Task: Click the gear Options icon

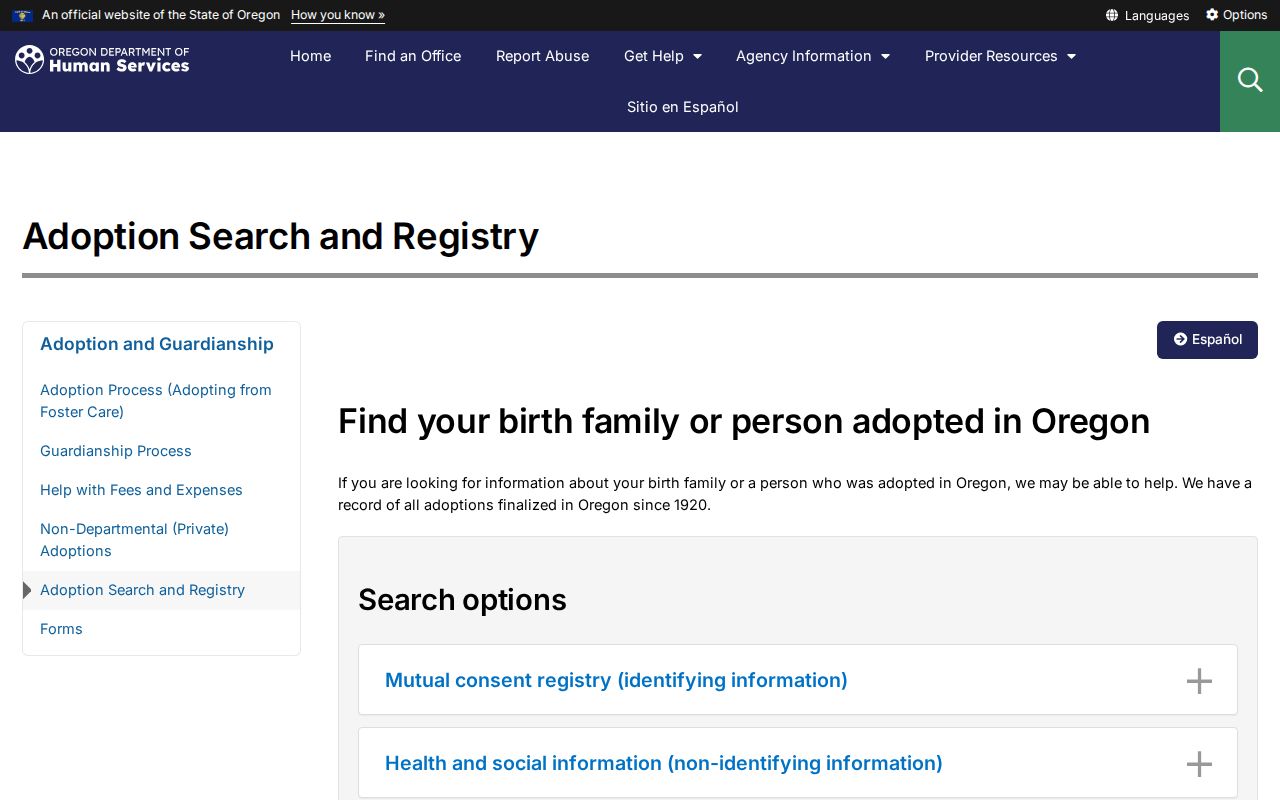Action: tap(1212, 14)
